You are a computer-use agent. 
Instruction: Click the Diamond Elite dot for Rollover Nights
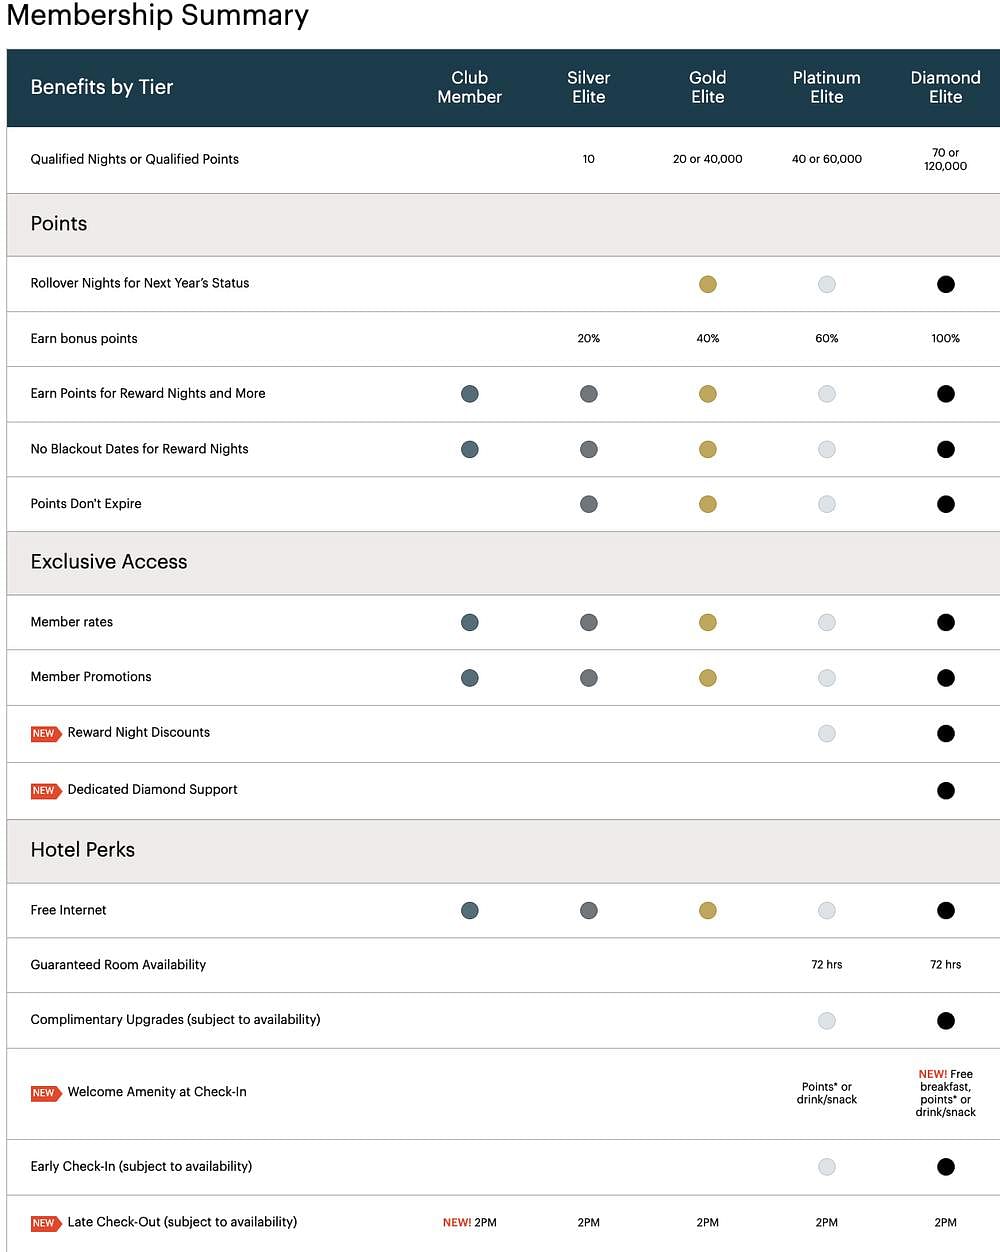(946, 284)
